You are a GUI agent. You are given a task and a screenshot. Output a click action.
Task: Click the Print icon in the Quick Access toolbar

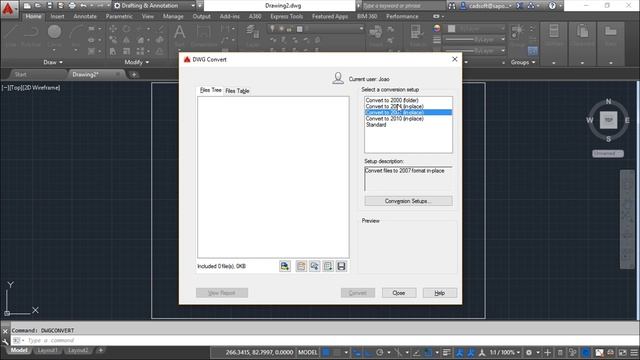pyautogui.click(x=72, y=6)
